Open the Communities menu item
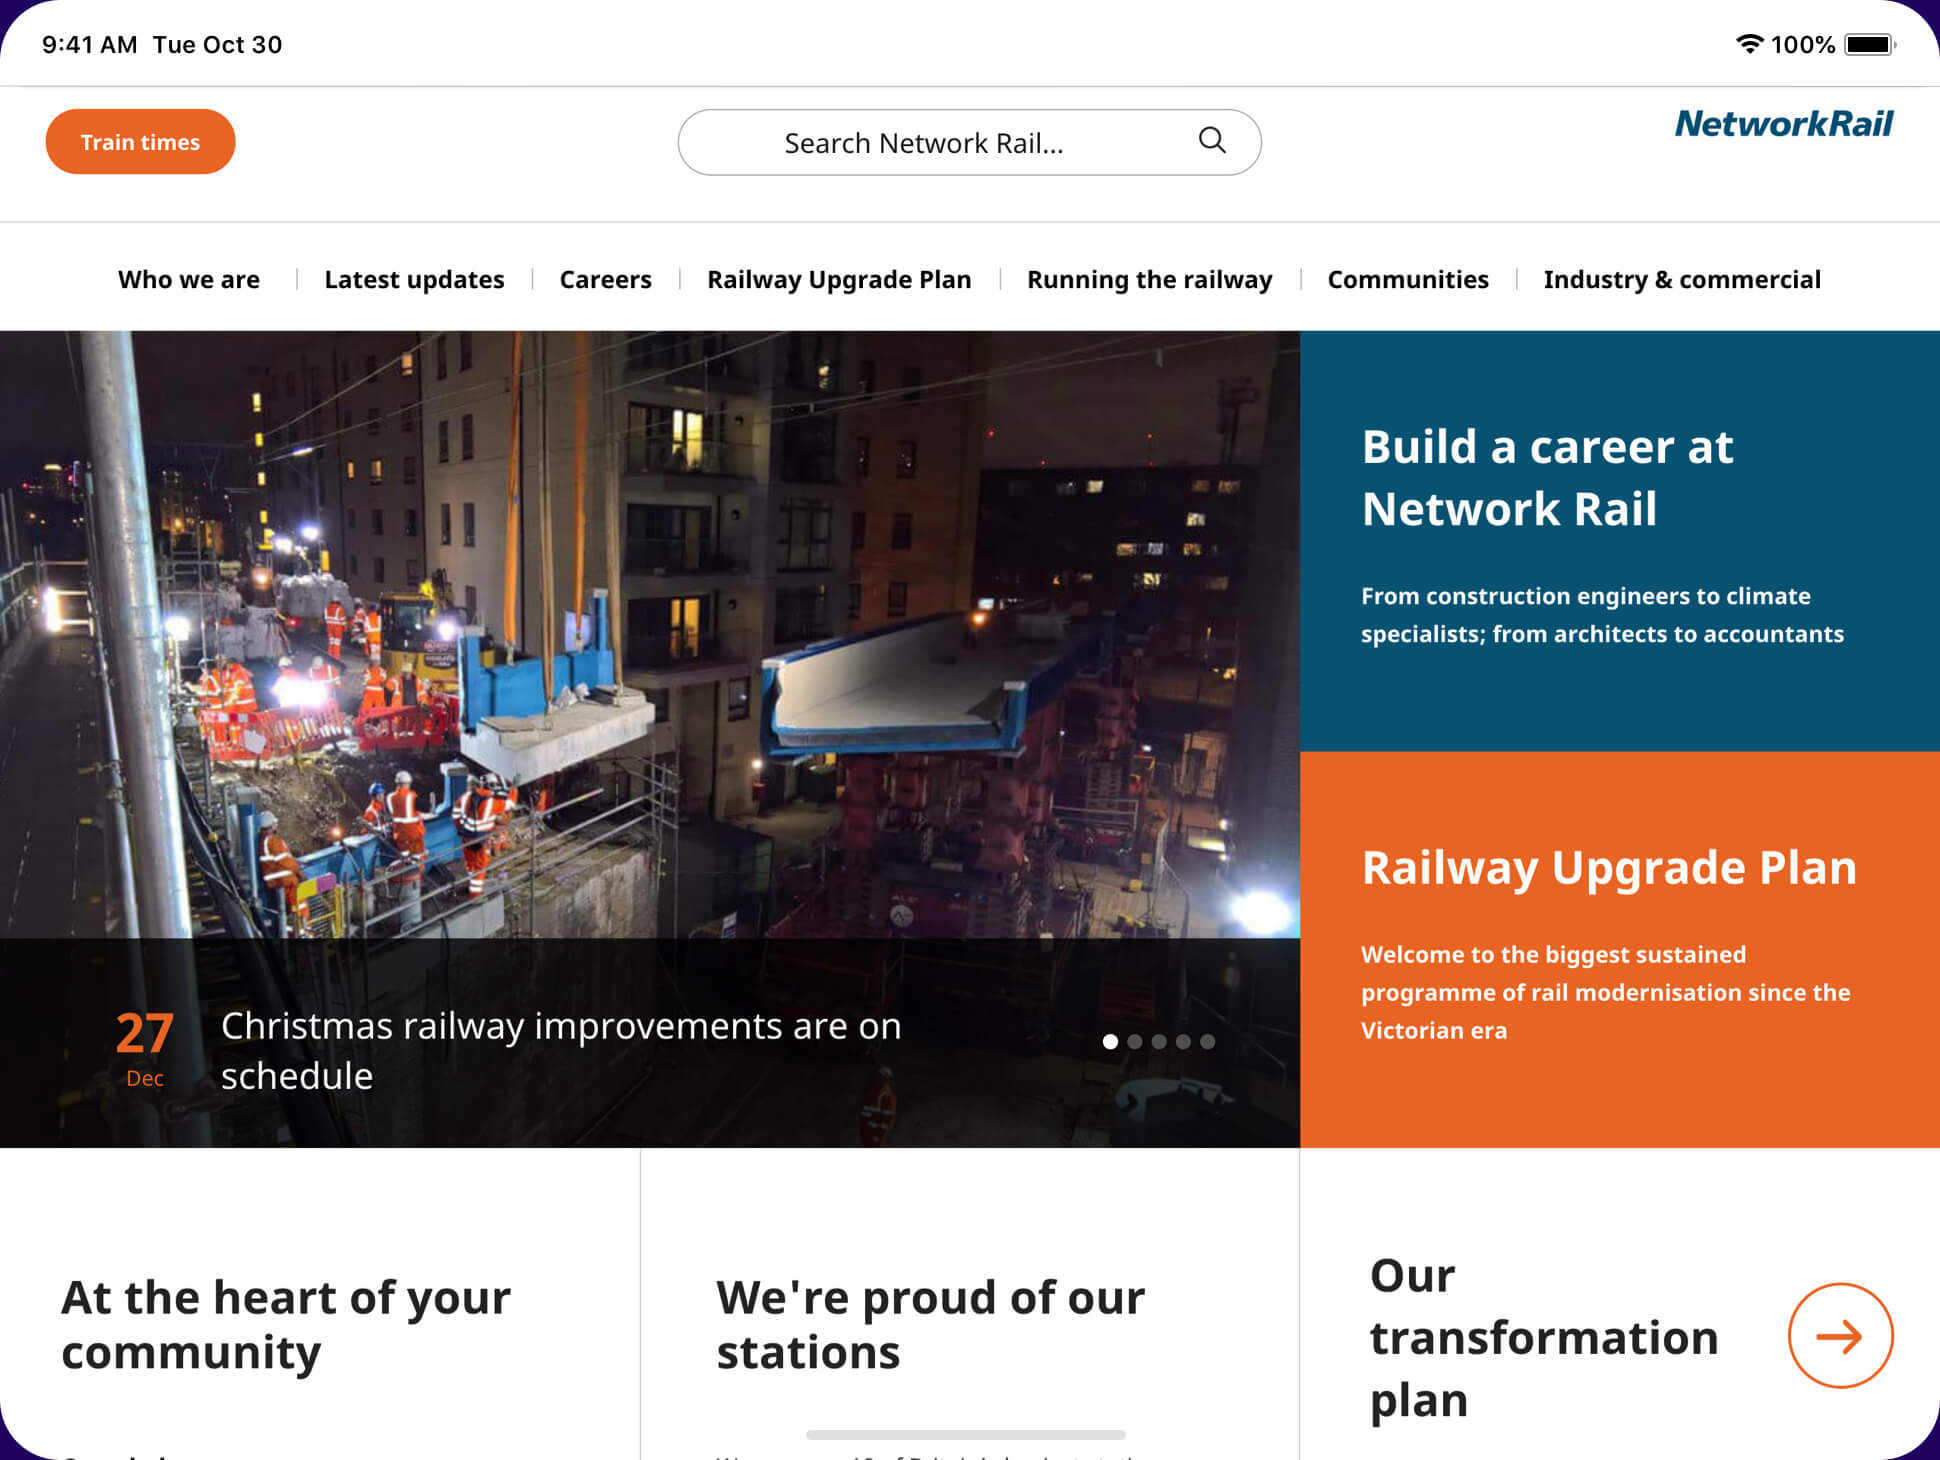Image resolution: width=1940 pixels, height=1460 pixels. click(x=1407, y=279)
